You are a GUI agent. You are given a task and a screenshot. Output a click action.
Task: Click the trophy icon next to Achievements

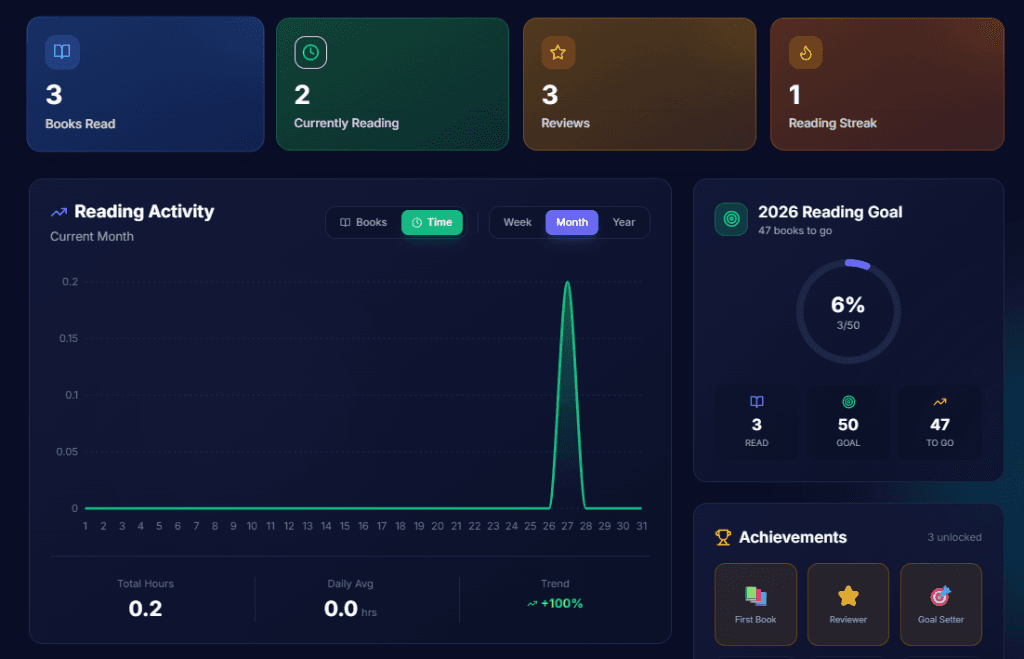pyautogui.click(x=723, y=538)
